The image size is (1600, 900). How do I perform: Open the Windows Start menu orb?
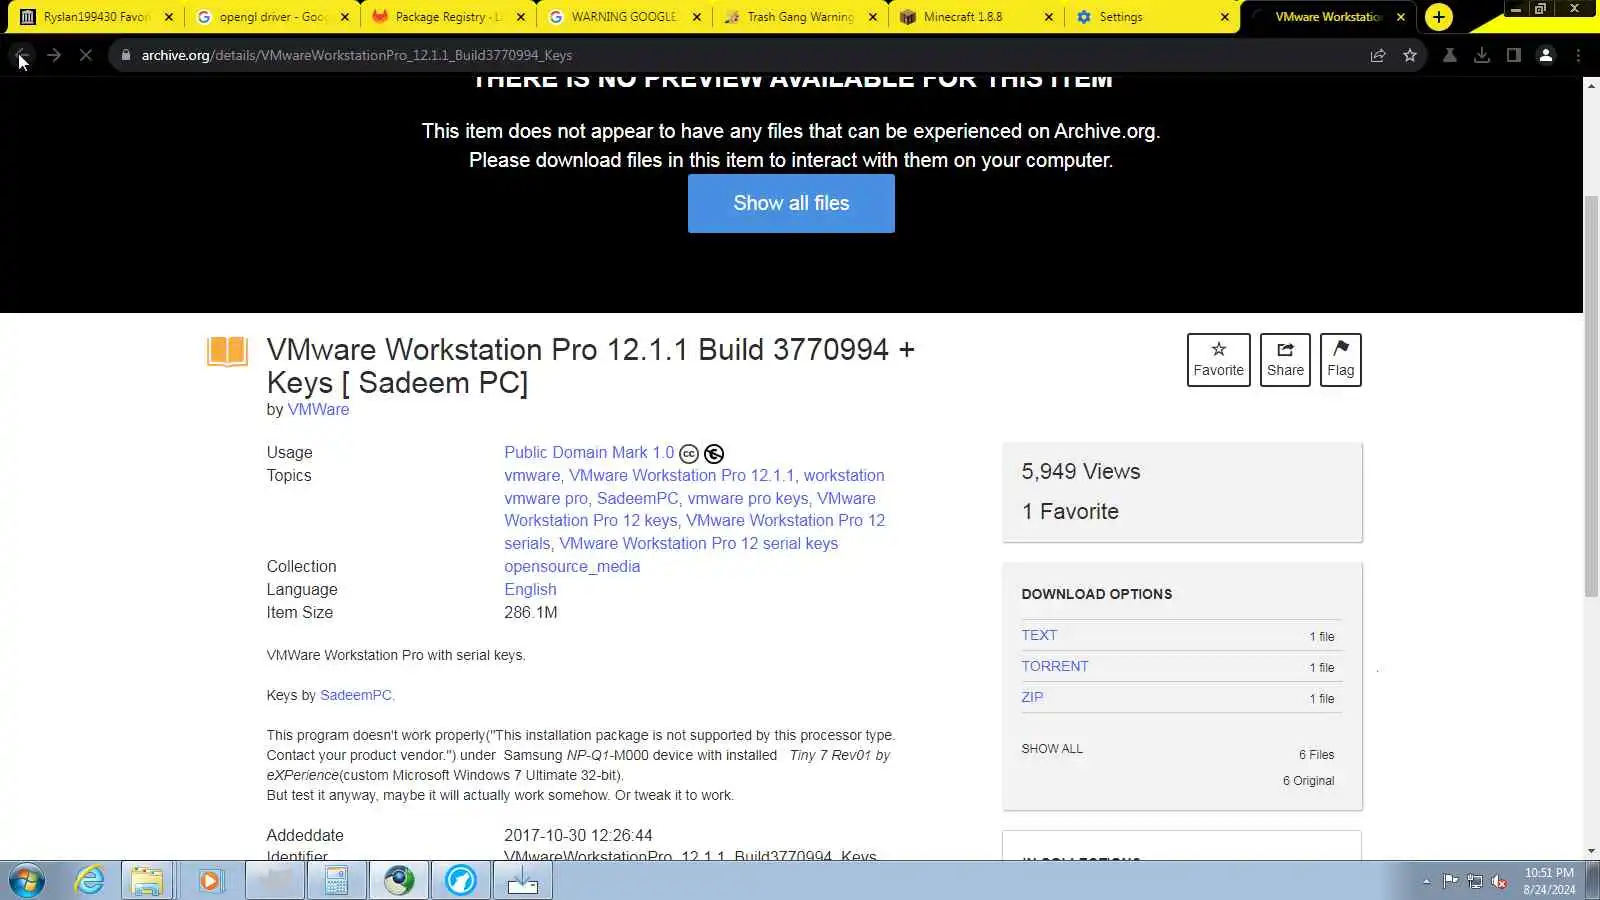27,881
